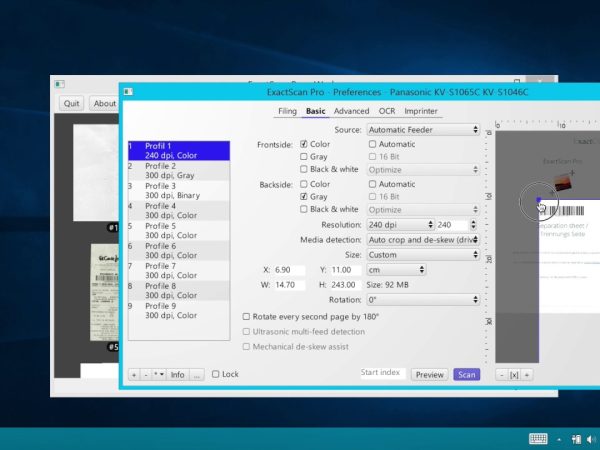The height and width of the screenshot is (450, 600).
Task: Click the Preferences window title icon
Action: (x=128, y=91)
